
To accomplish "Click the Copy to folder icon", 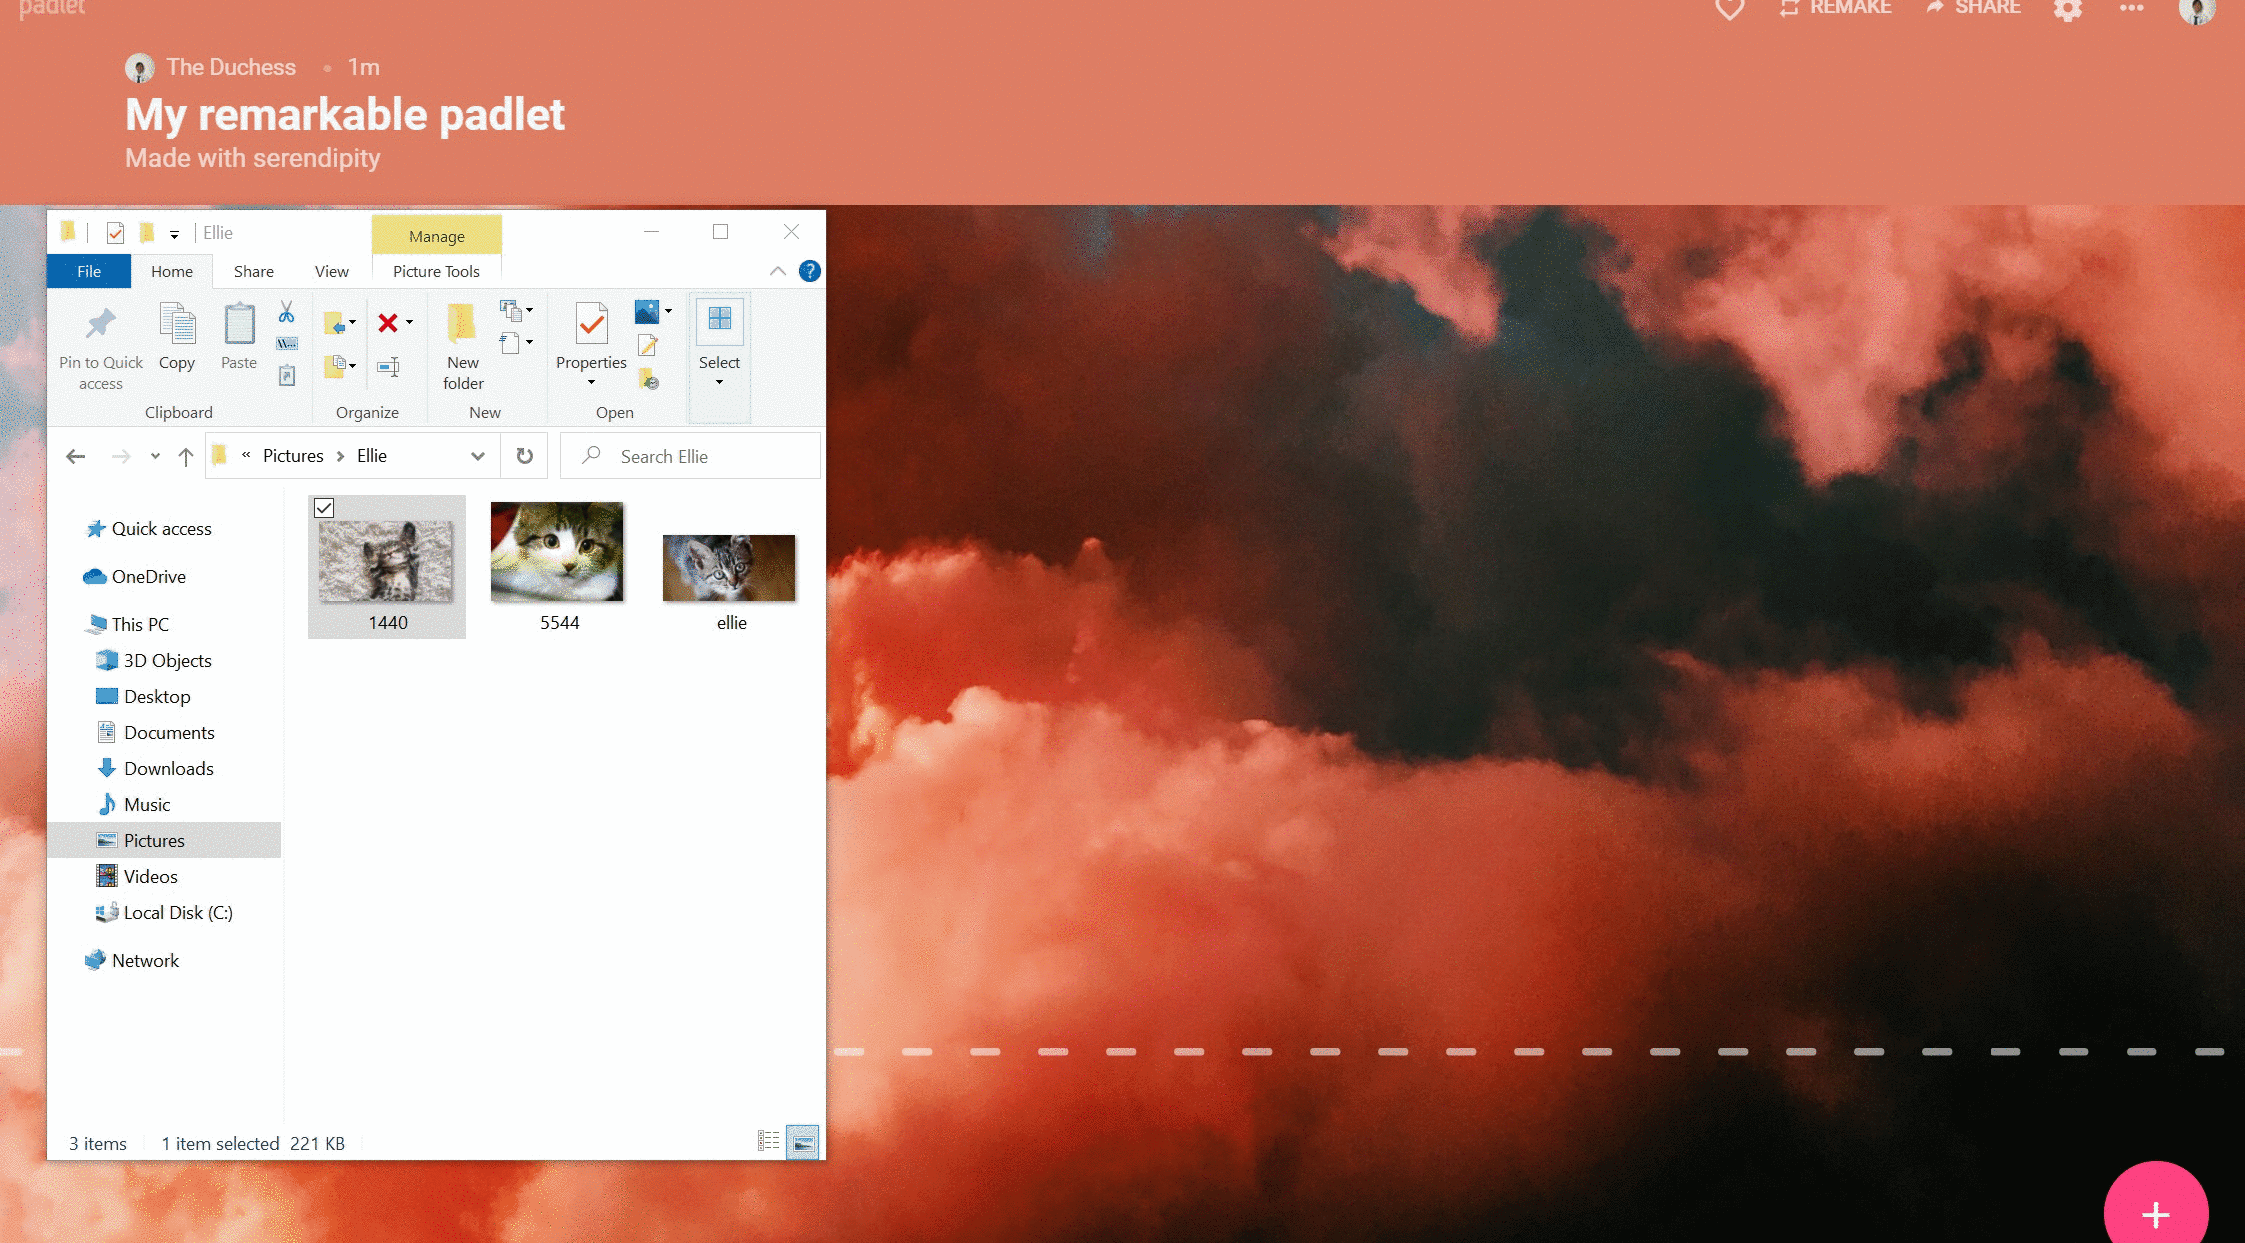I will point(335,366).
